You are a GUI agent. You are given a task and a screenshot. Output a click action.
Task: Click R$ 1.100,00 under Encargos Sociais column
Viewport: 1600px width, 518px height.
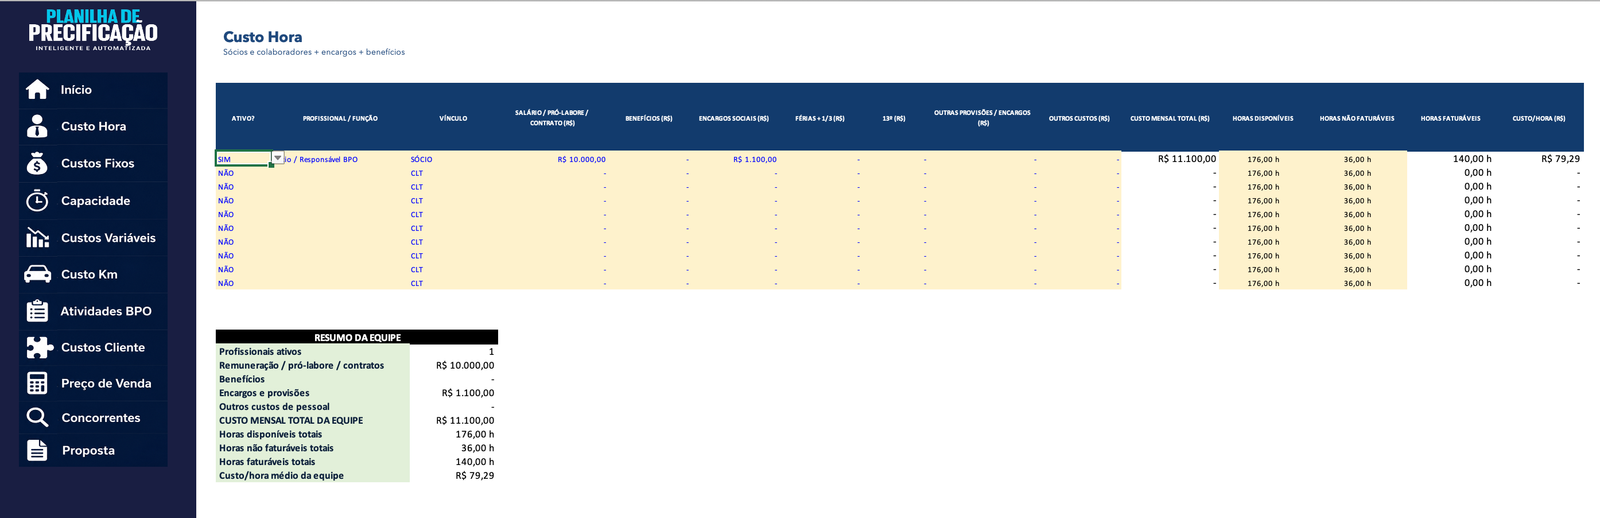pyautogui.click(x=754, y=159)
